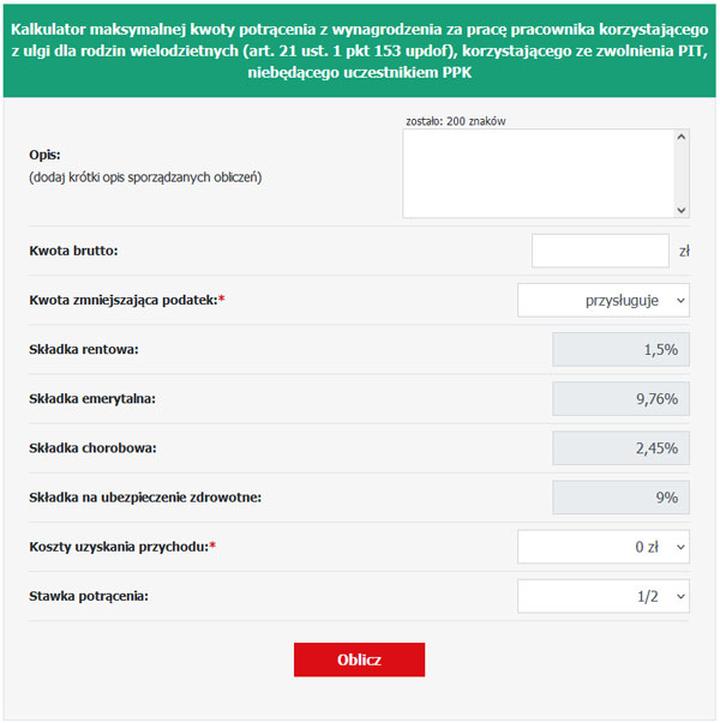This screenshot has width=720, height=723.
Task: Click the Składka chorobowa 2,45% field
Action: click(621, 448)
